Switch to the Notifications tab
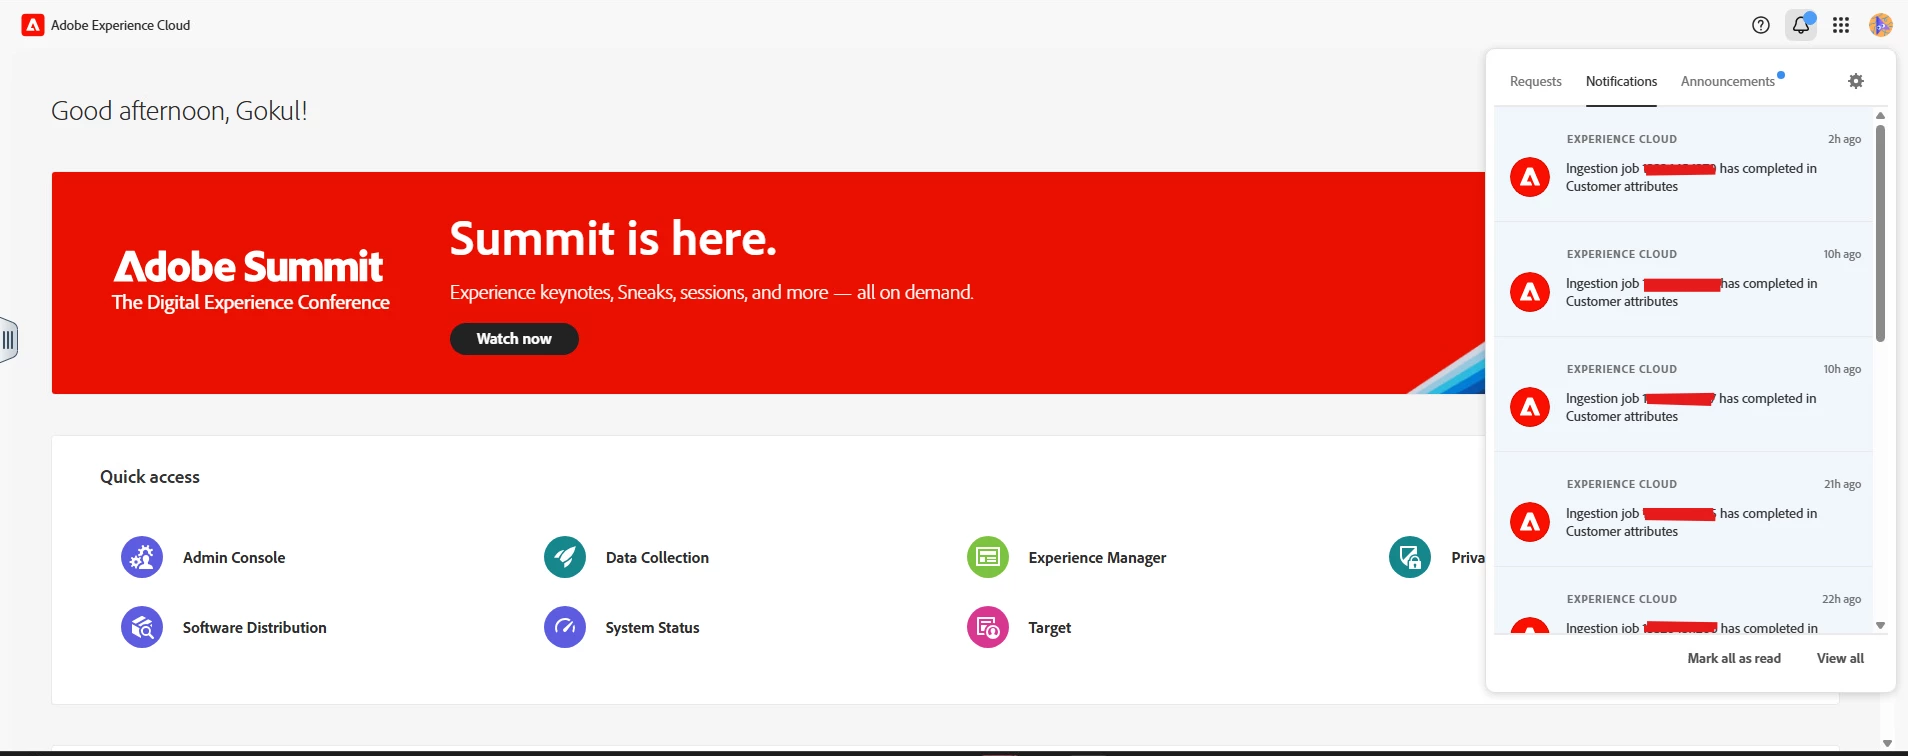1908x756 pixels. (1621, 81)
